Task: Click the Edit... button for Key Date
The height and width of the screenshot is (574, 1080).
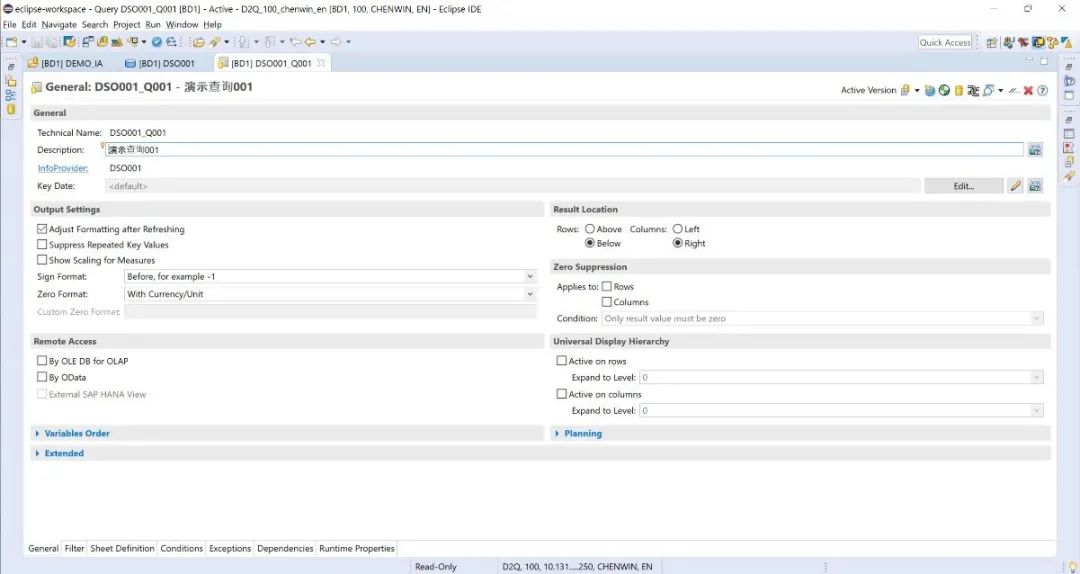Action: 964,186
